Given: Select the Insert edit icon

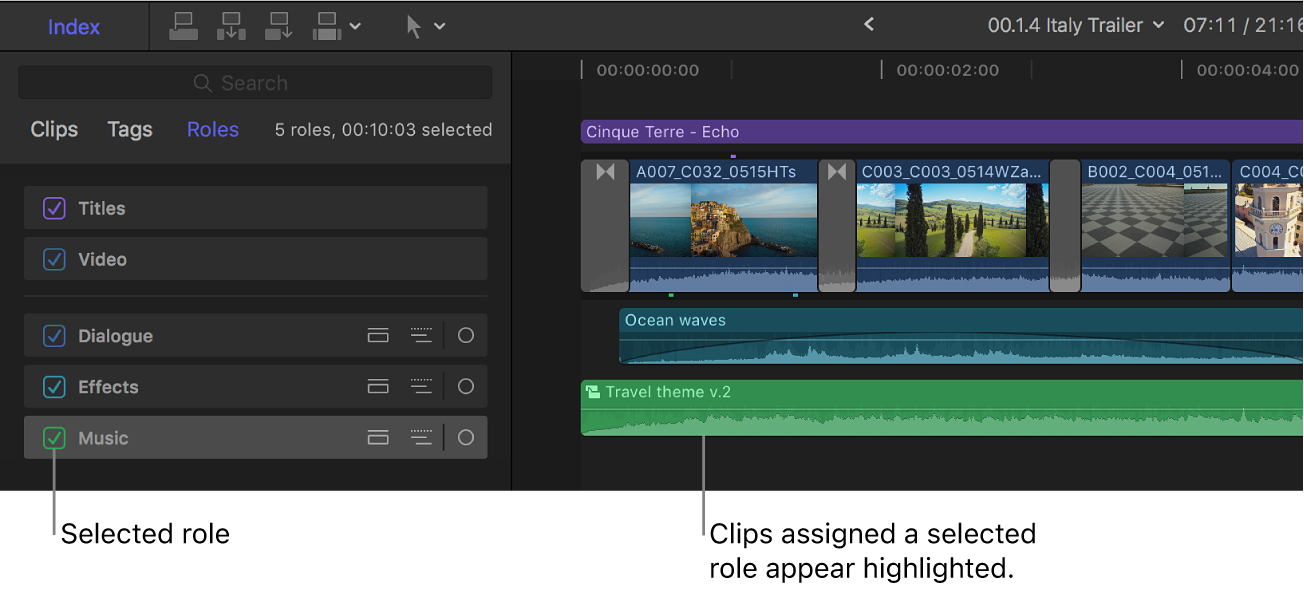Looking at the screenshot, I should coord(231,26).
